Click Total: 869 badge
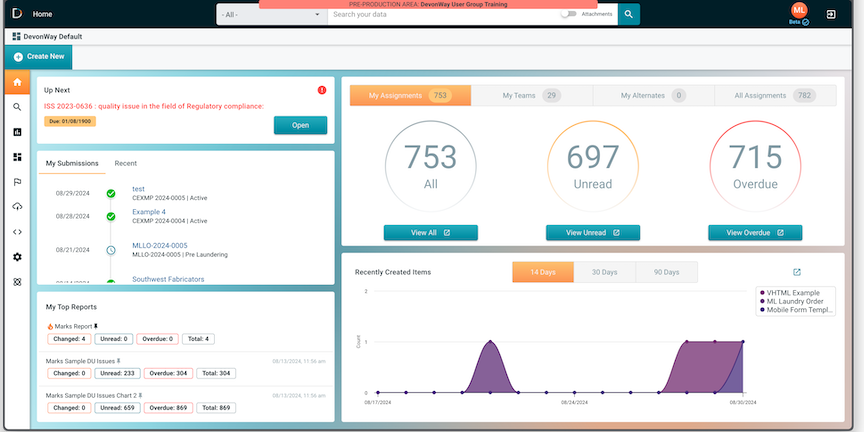The width and height of the screenshot is (864, 432). coord(216,408)
